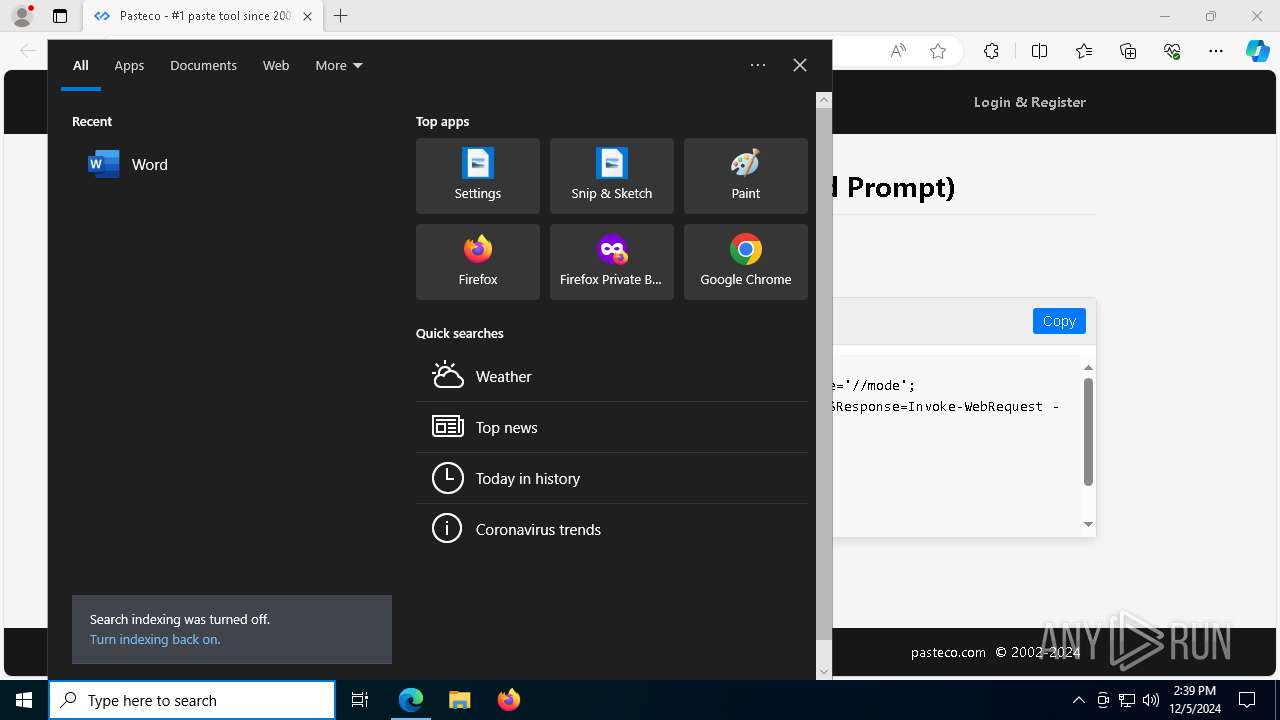Launch Paint from Top apps
The image size is (1280, 720).
click(x=746, y=176)
